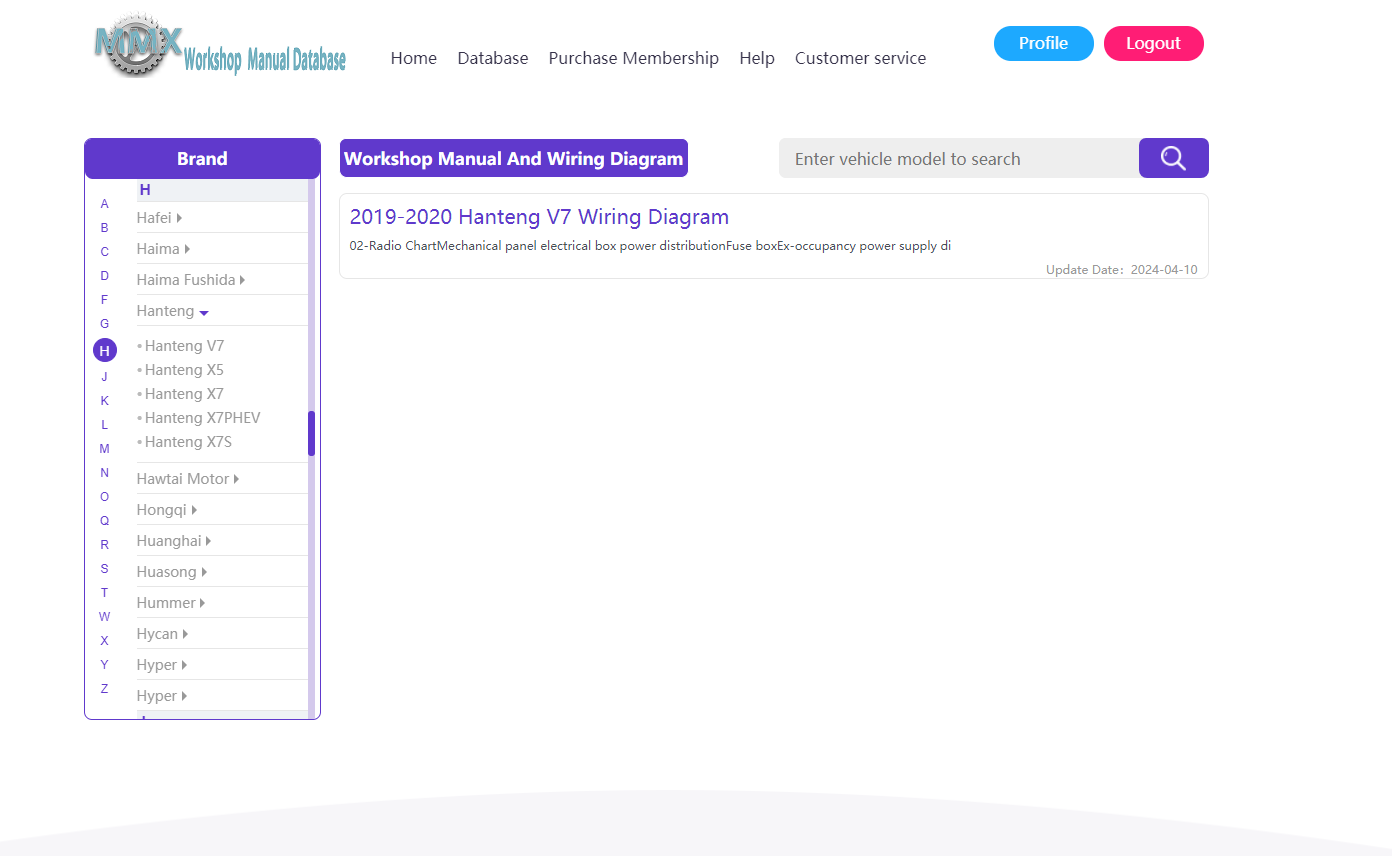Click the brand list scrollbar thumb
The width and height of the screenshot is (1392, 856).
pos(311,433)
